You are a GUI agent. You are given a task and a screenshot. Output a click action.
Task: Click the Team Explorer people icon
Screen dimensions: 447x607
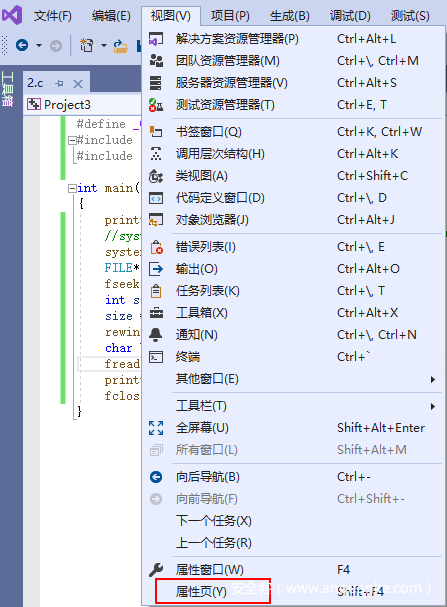(156, 61)
